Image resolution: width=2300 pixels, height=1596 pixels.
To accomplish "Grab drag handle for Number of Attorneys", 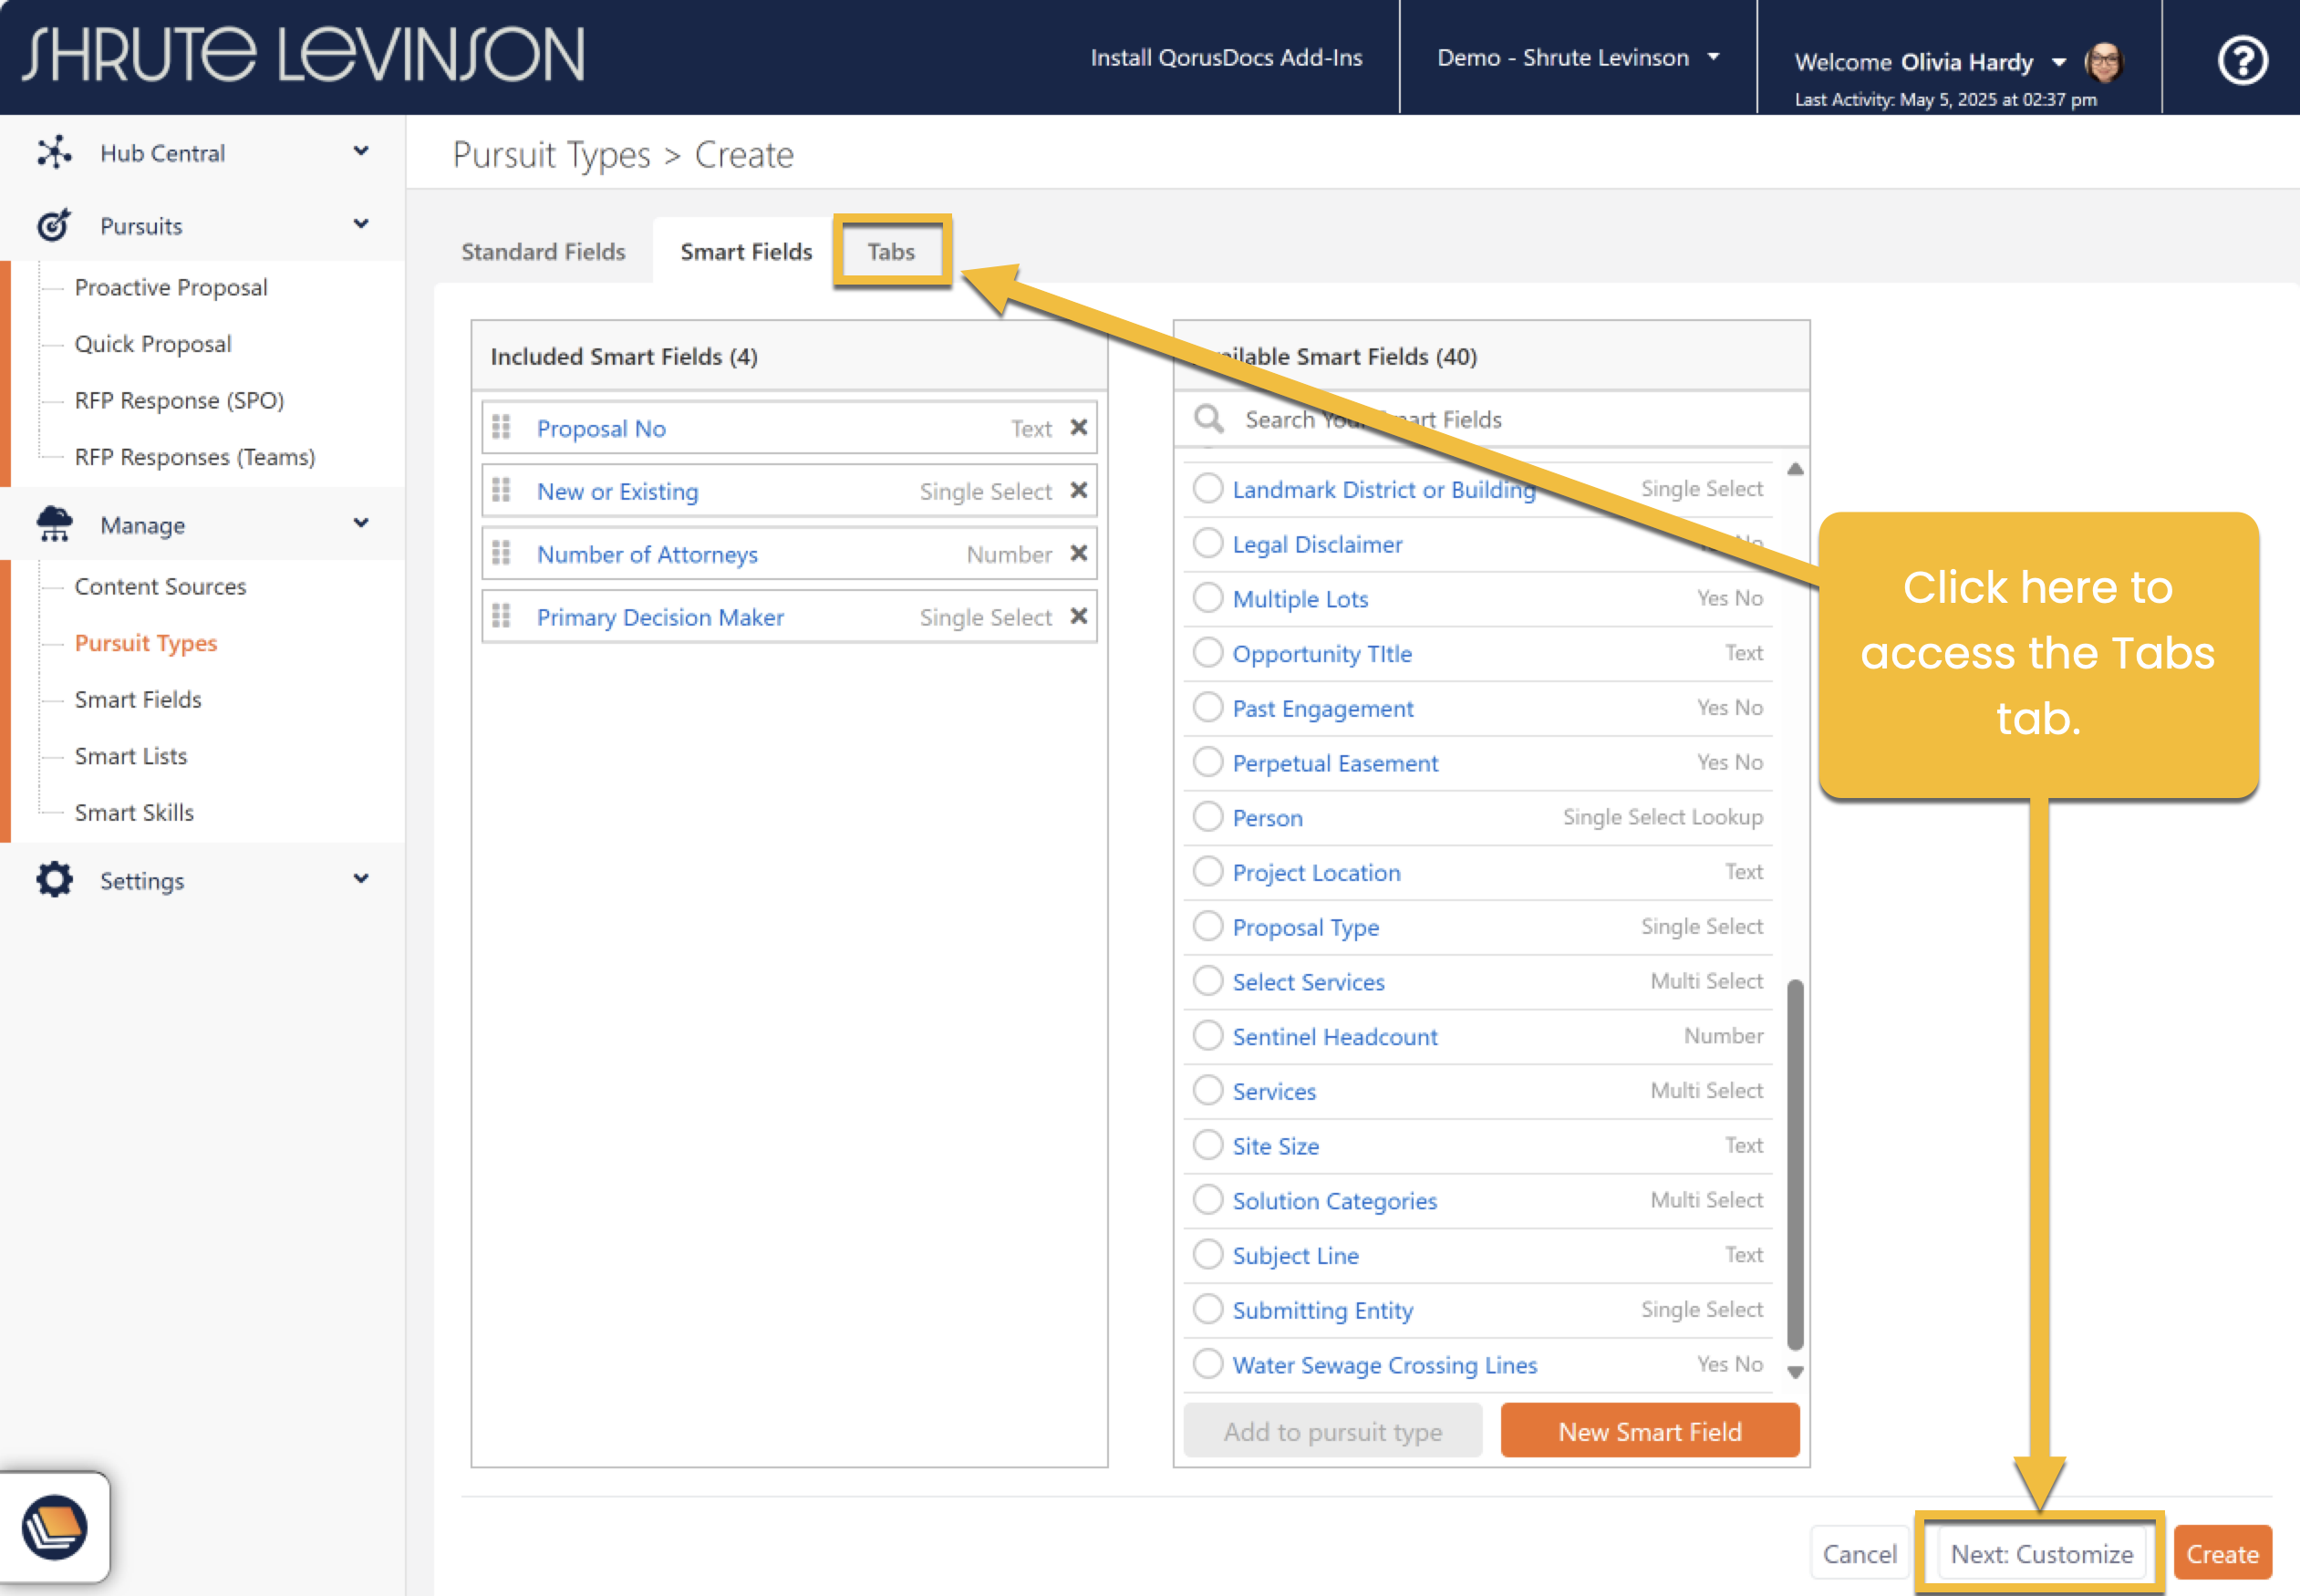I will point(502,554).
